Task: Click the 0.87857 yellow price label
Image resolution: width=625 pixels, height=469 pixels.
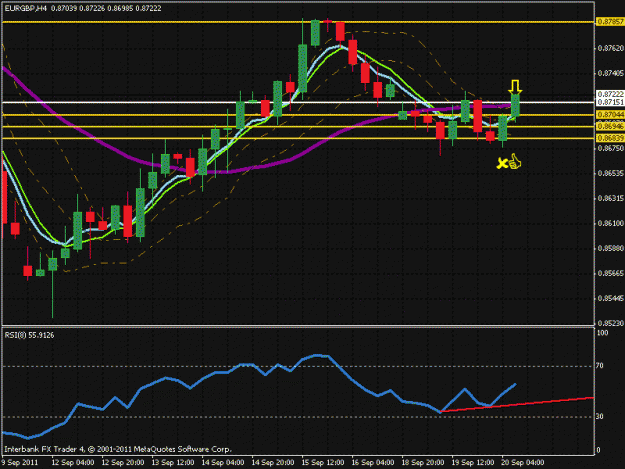Action: (610, 22)
